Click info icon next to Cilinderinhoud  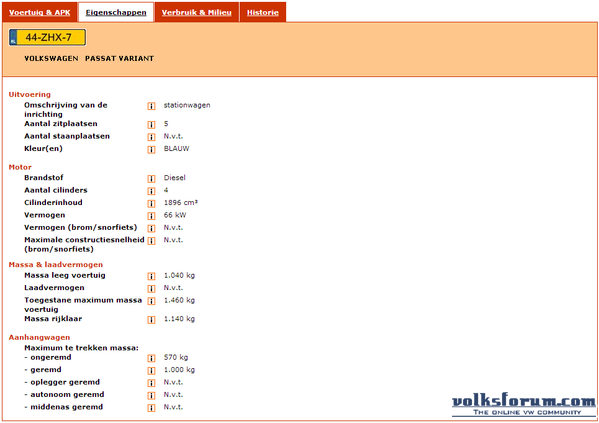tap(151, 203)
